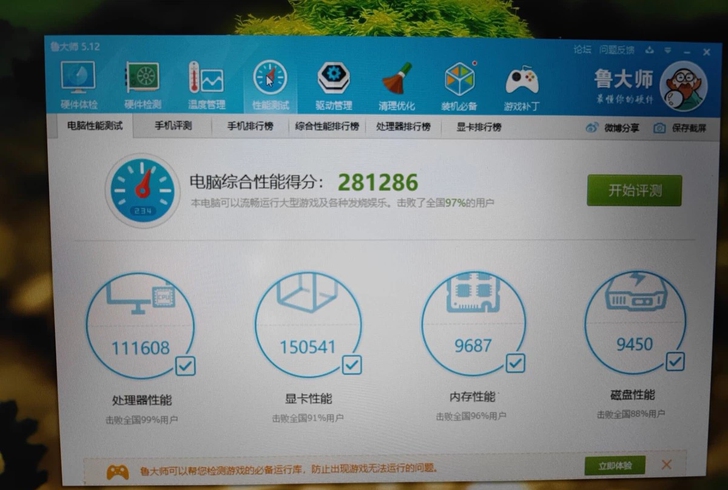Viewport: 728px width, 490px height.
Task: Open the 手机排行榜 tab
Action: 250,126
